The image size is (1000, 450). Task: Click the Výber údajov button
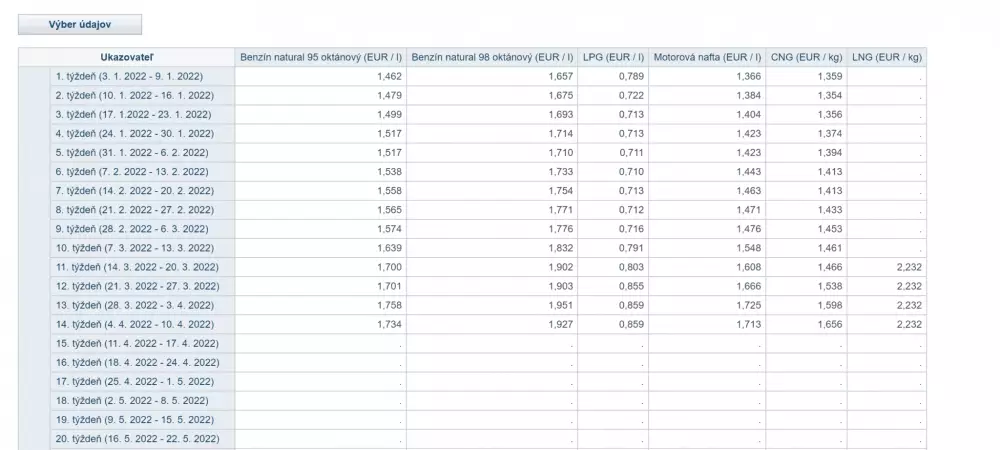pyautogui.click(x=80, y=25)
